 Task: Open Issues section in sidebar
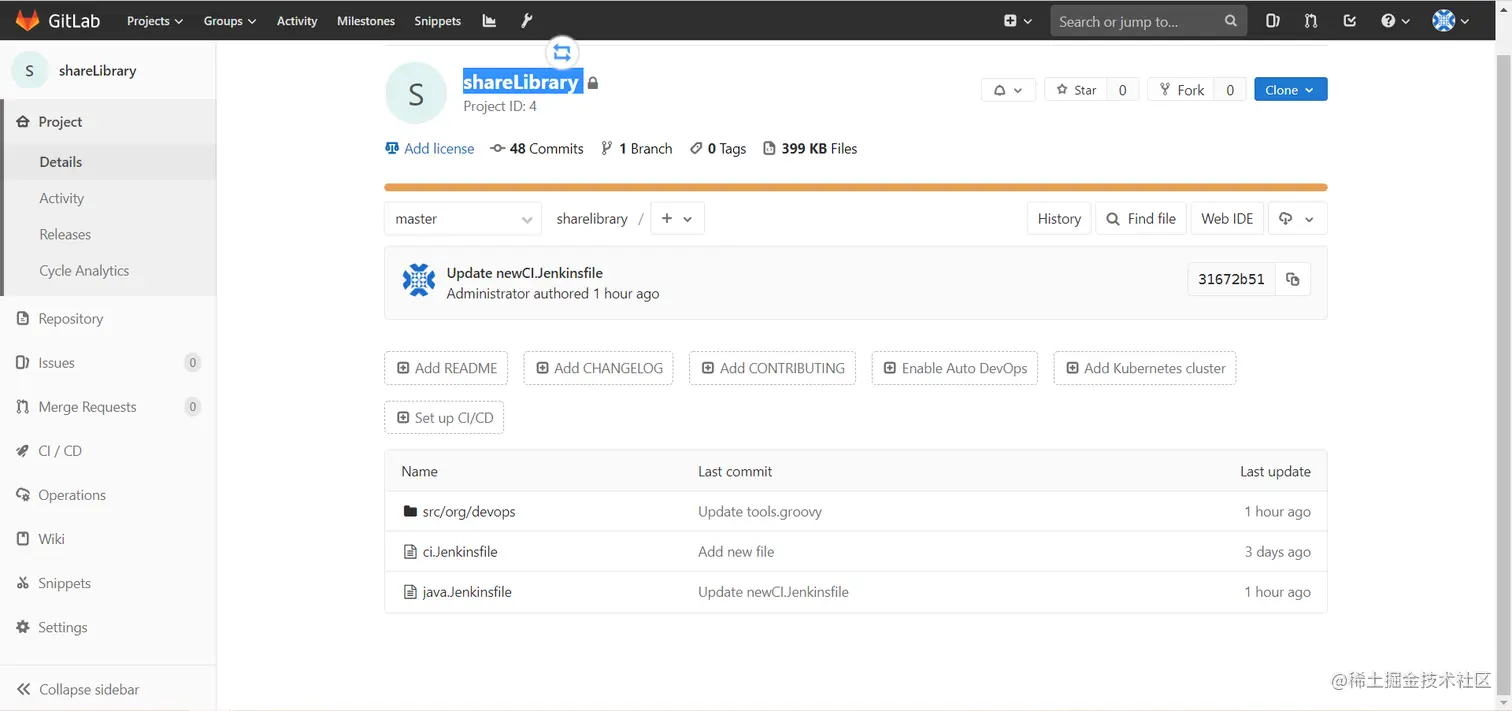click(108, 363)
